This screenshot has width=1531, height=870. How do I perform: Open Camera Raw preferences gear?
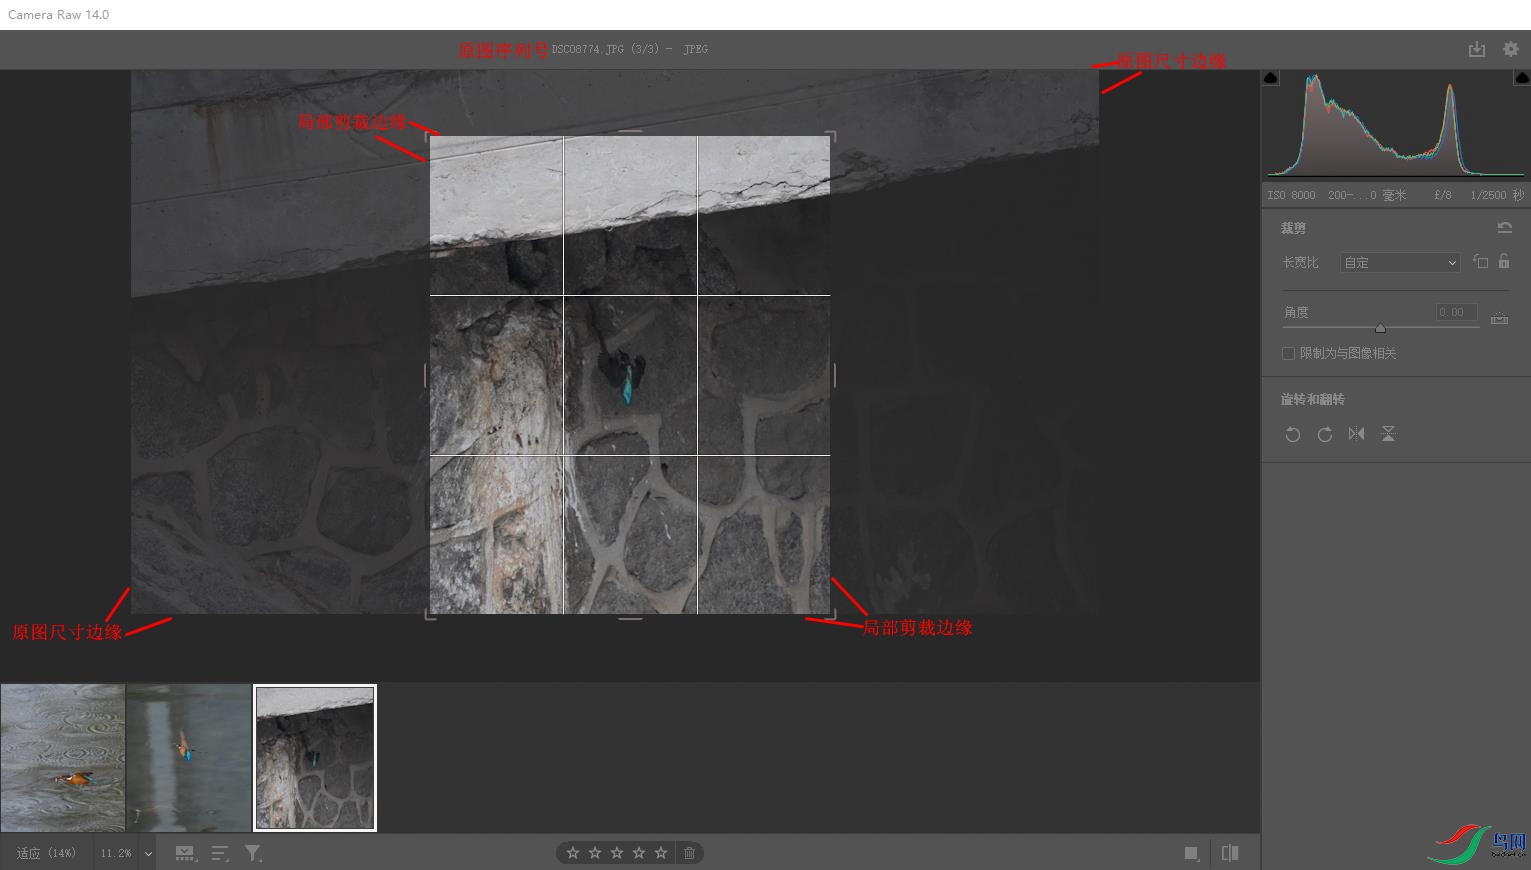click(1510, 49)
